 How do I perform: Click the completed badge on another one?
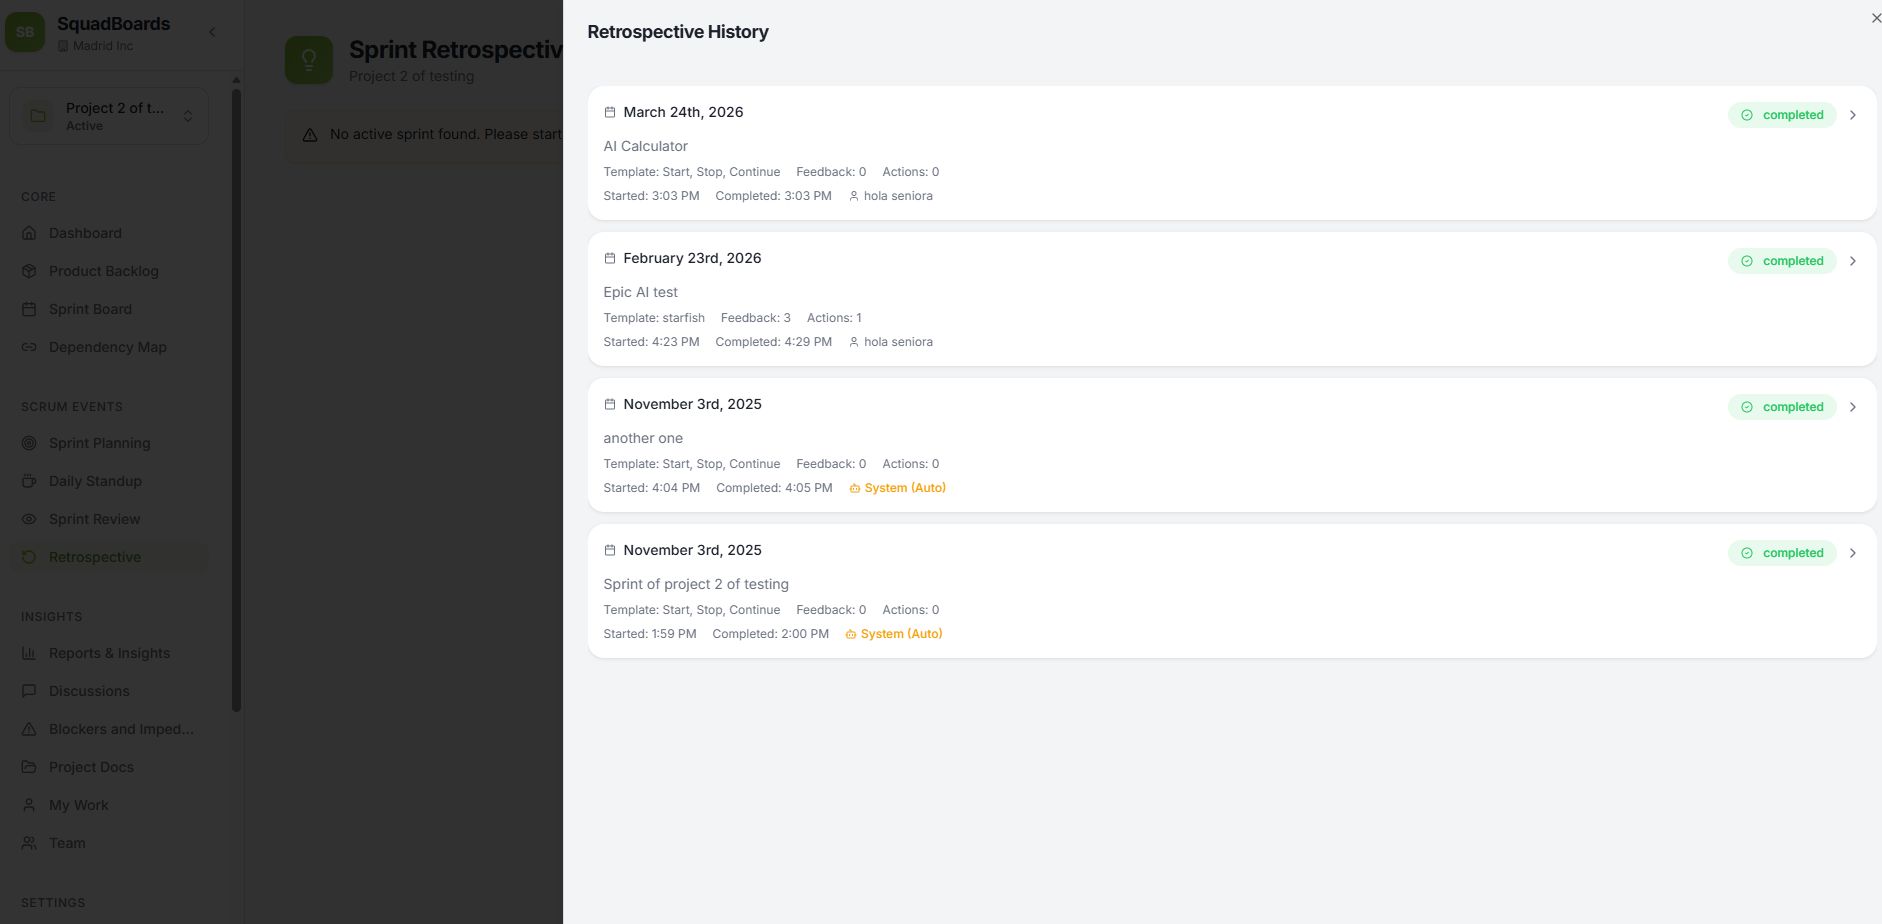click(x=1782, y=406)
